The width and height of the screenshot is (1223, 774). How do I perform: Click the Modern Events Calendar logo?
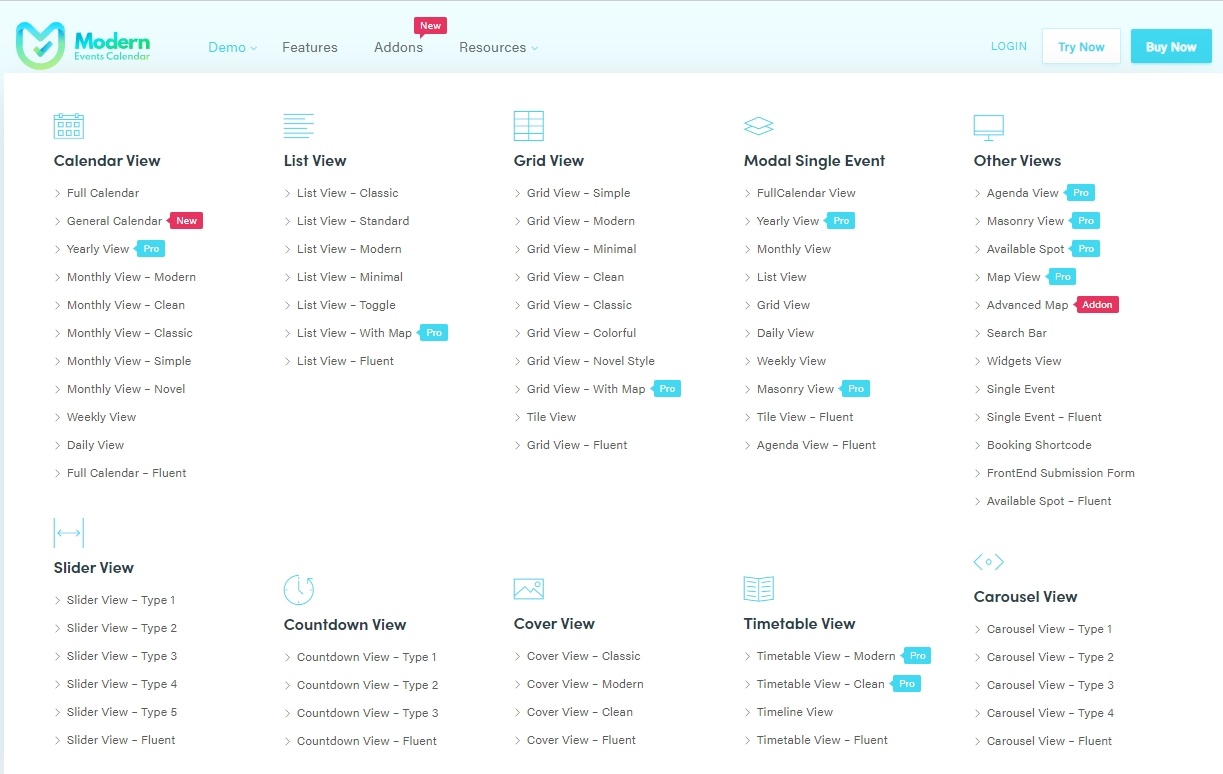click(83, 46)
